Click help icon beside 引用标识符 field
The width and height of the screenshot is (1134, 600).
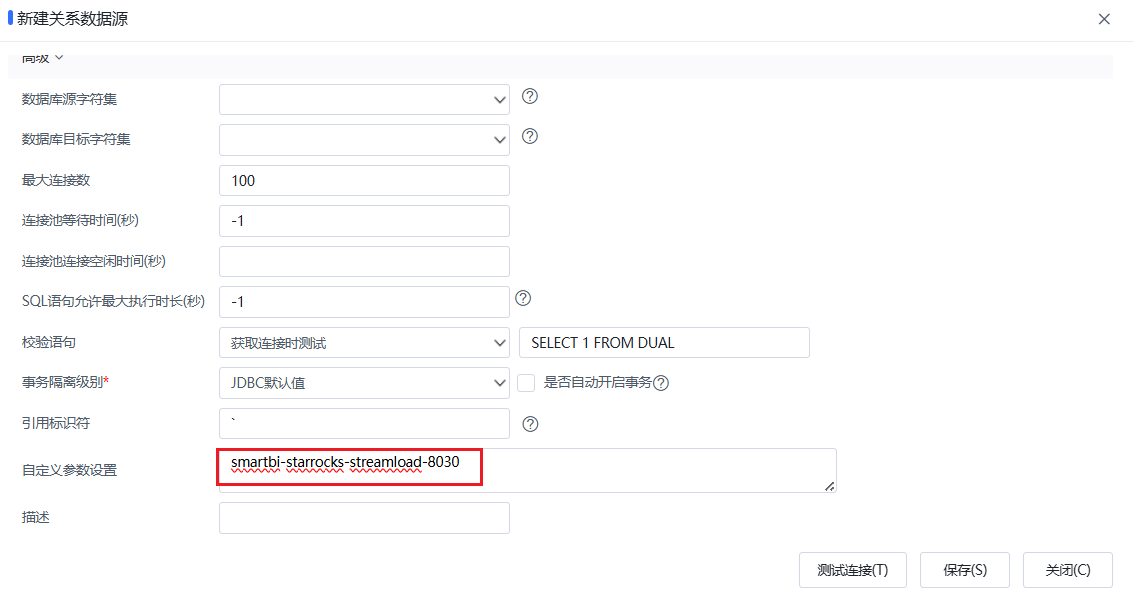tap(530, 424)
